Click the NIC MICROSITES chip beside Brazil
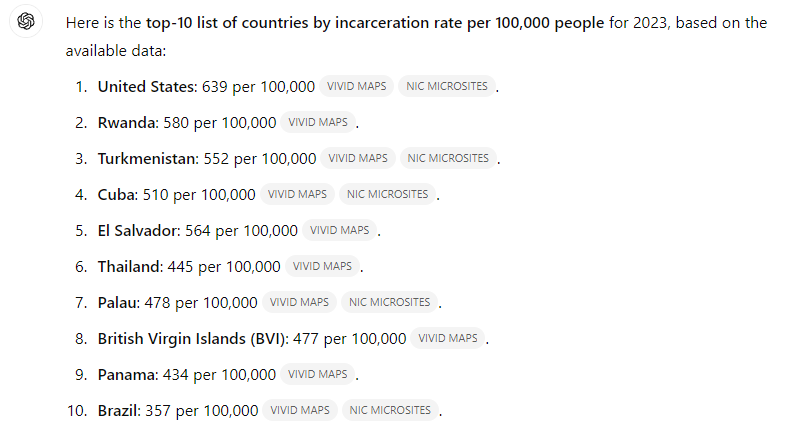787x431 pixels. pyautogui.click(x=390, y=410)
